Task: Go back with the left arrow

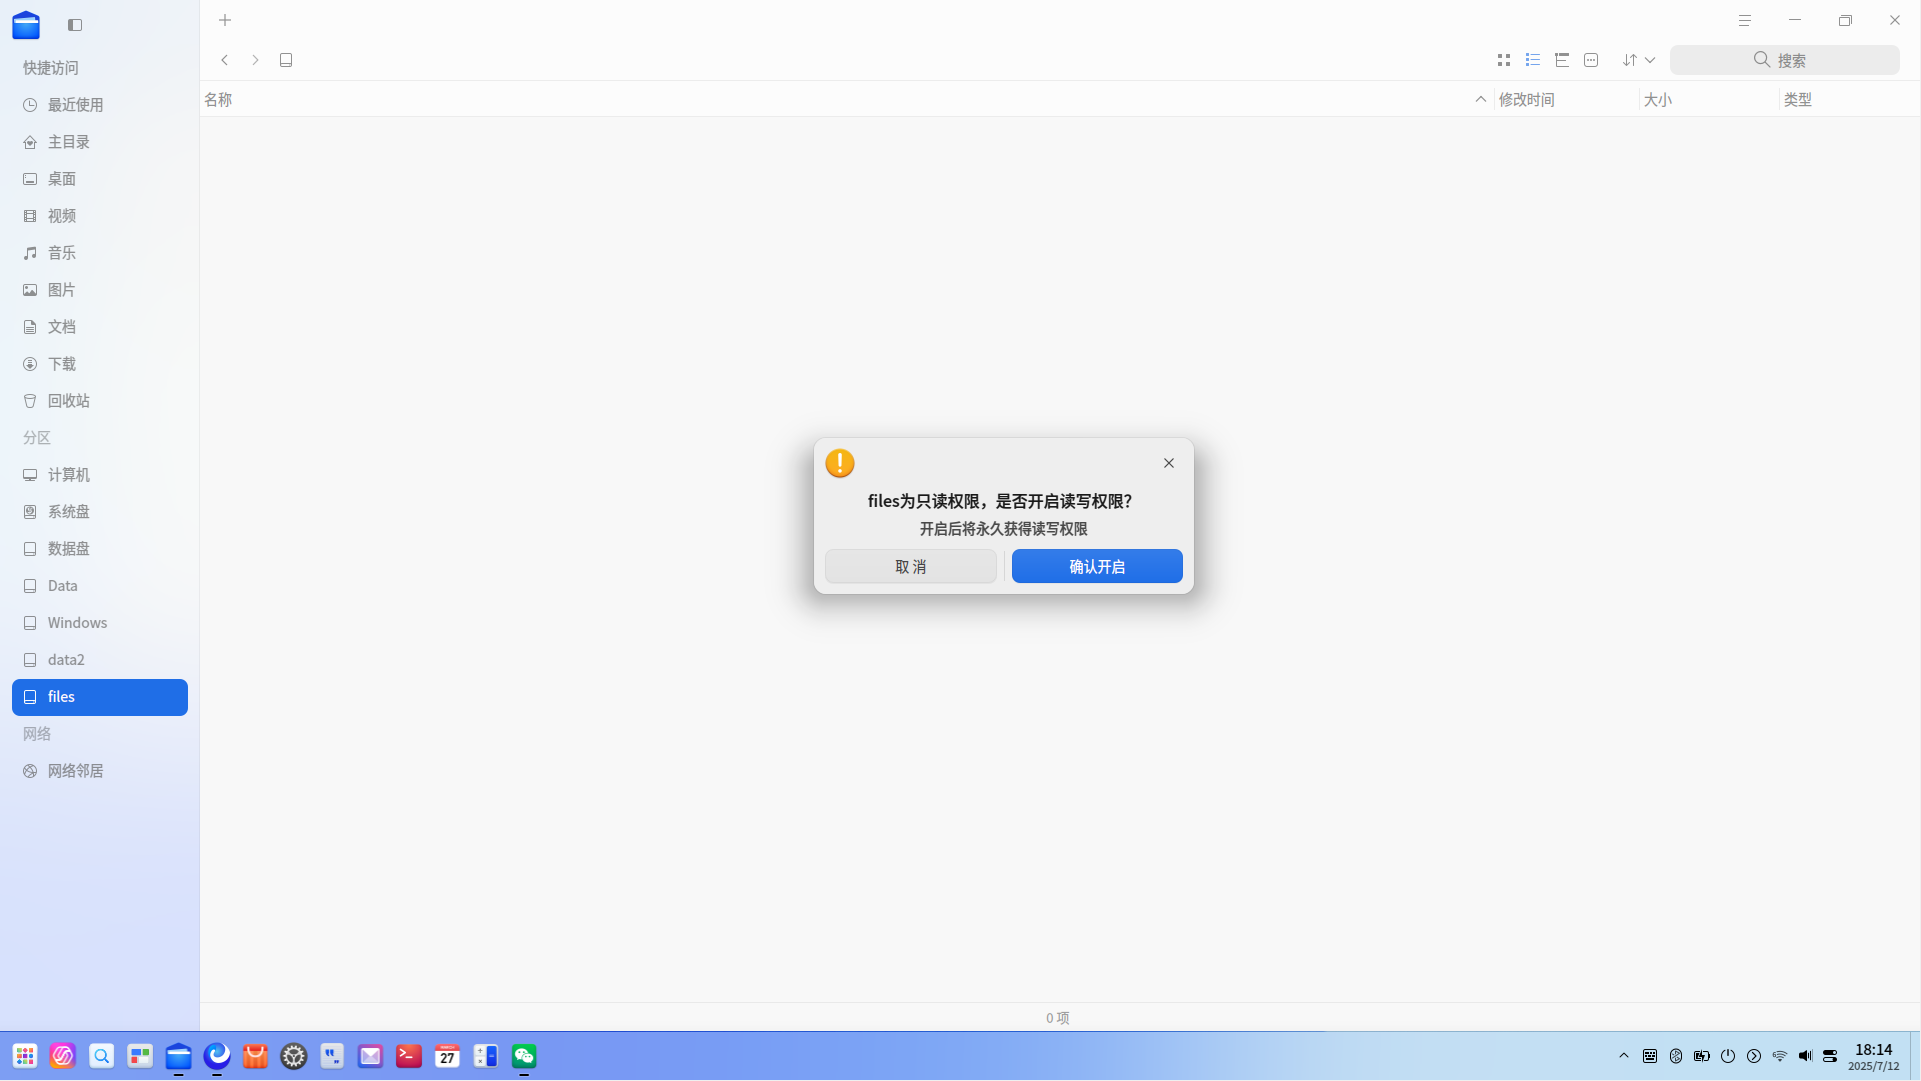Action: [x=225, y=60]
